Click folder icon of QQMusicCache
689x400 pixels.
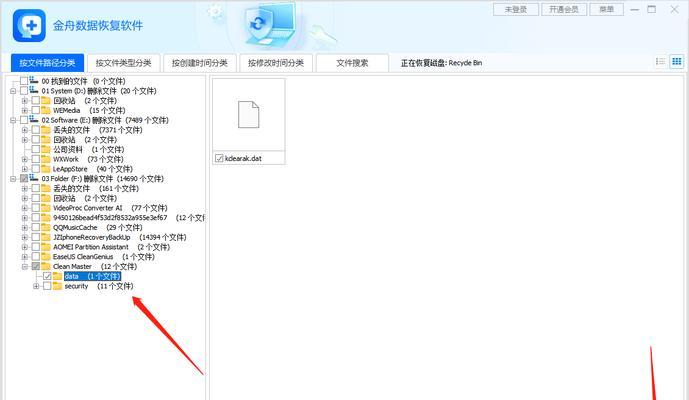tap(46, 227)
